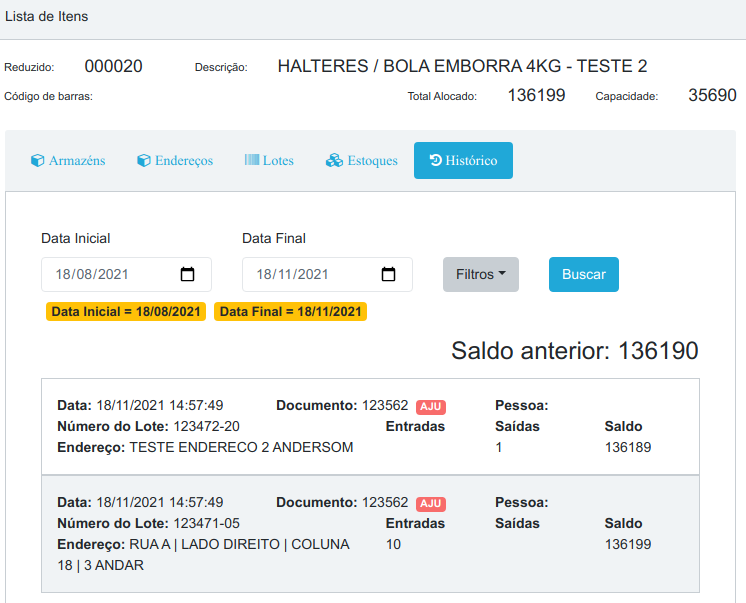The image size is (746, 603).
Task: Click address TESTE ENDERECO 2 ANDERSOM
Action: tap(241, 447)
